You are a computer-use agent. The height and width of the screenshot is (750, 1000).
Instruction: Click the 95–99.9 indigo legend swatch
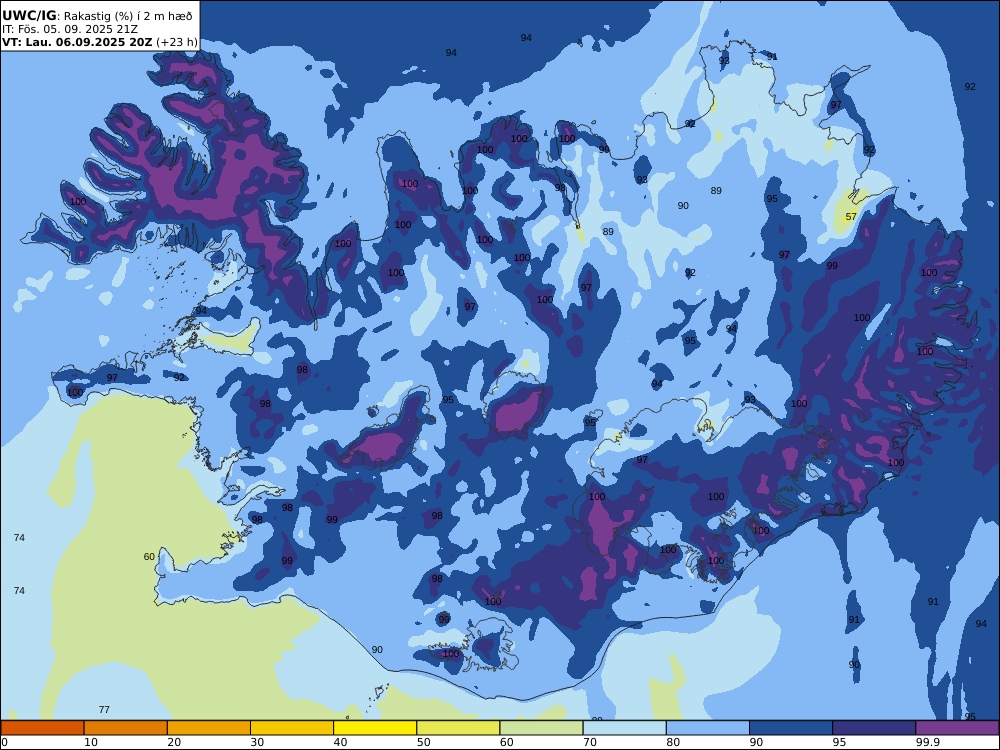pyautogui.click(x=874, y=728)
